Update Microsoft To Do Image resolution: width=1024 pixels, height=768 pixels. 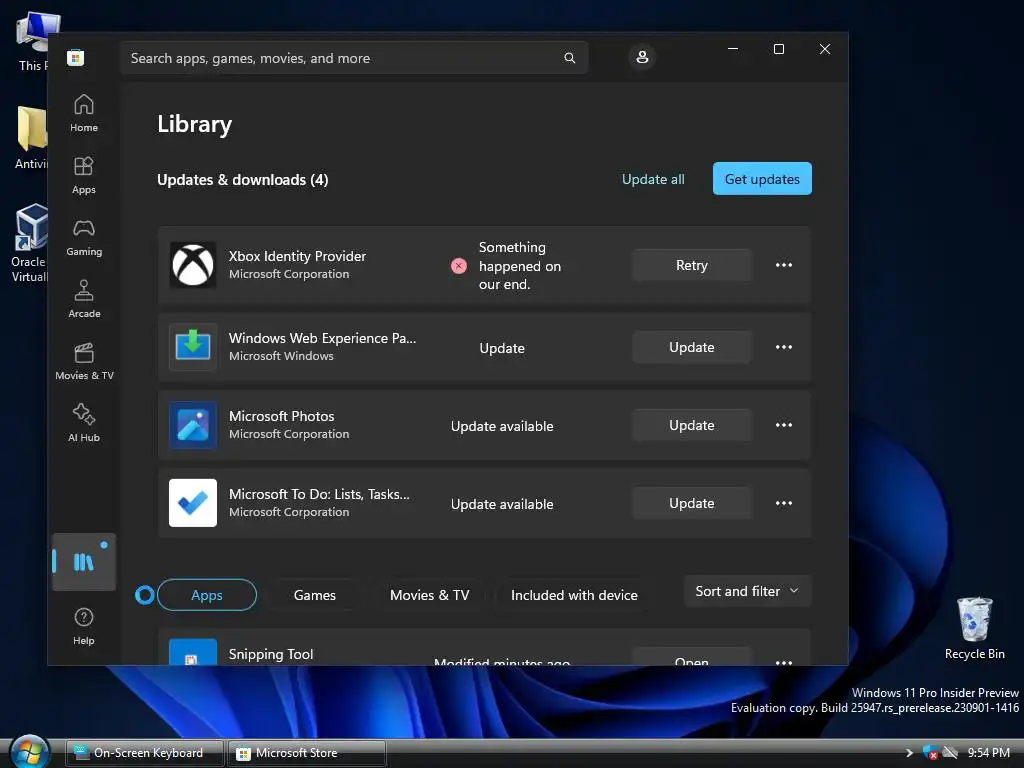tap(692, 503)
